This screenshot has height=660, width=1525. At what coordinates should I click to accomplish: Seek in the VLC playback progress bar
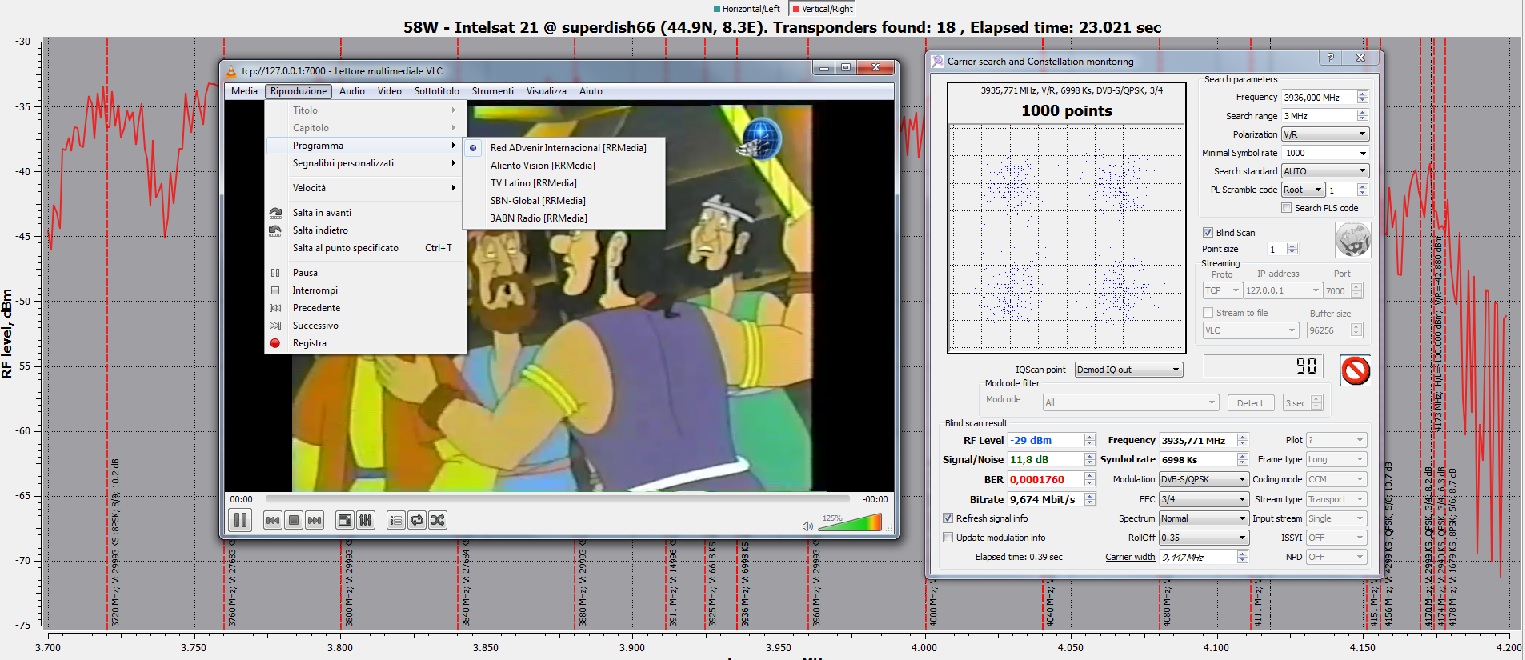point(558,498)
